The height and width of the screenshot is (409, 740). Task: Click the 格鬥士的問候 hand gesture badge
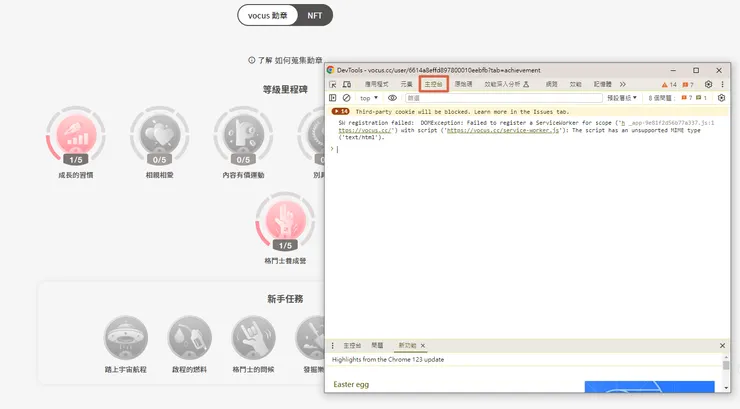pyautogui.click(x=253, y=338)
